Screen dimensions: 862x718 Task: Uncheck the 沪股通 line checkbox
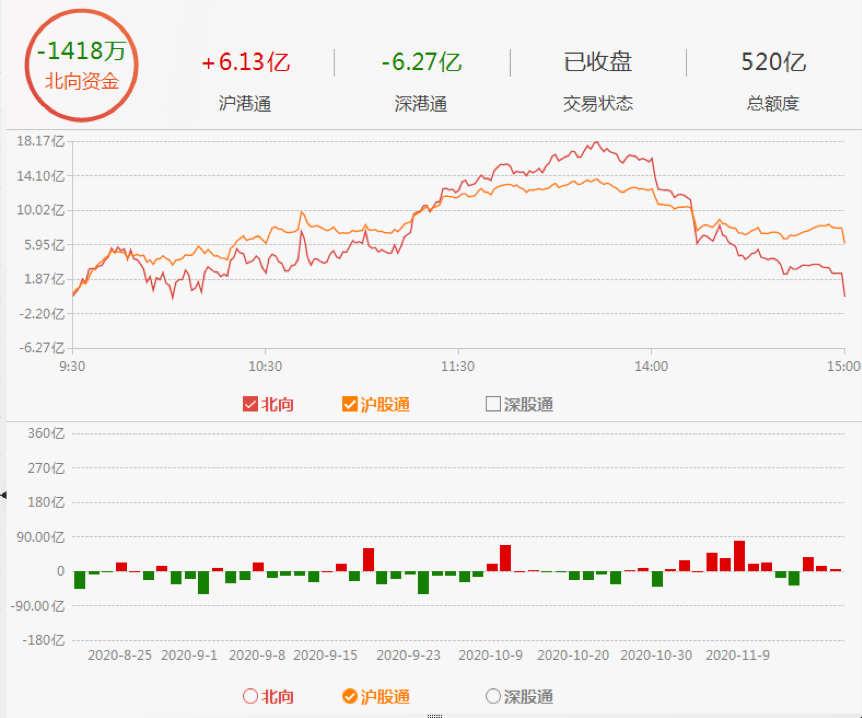pos(350,404)
